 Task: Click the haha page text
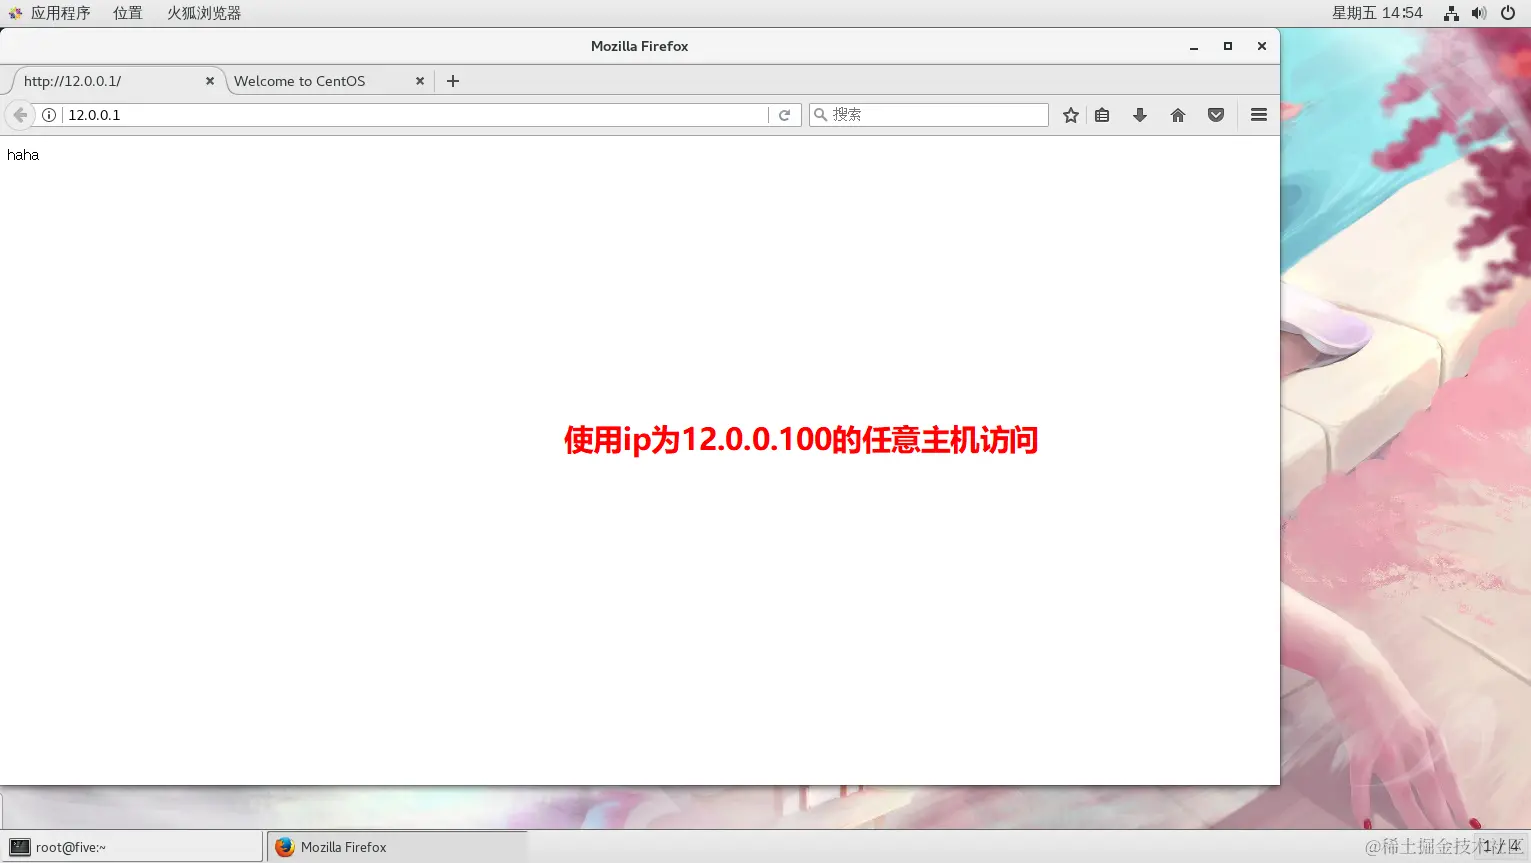[23, 155]
